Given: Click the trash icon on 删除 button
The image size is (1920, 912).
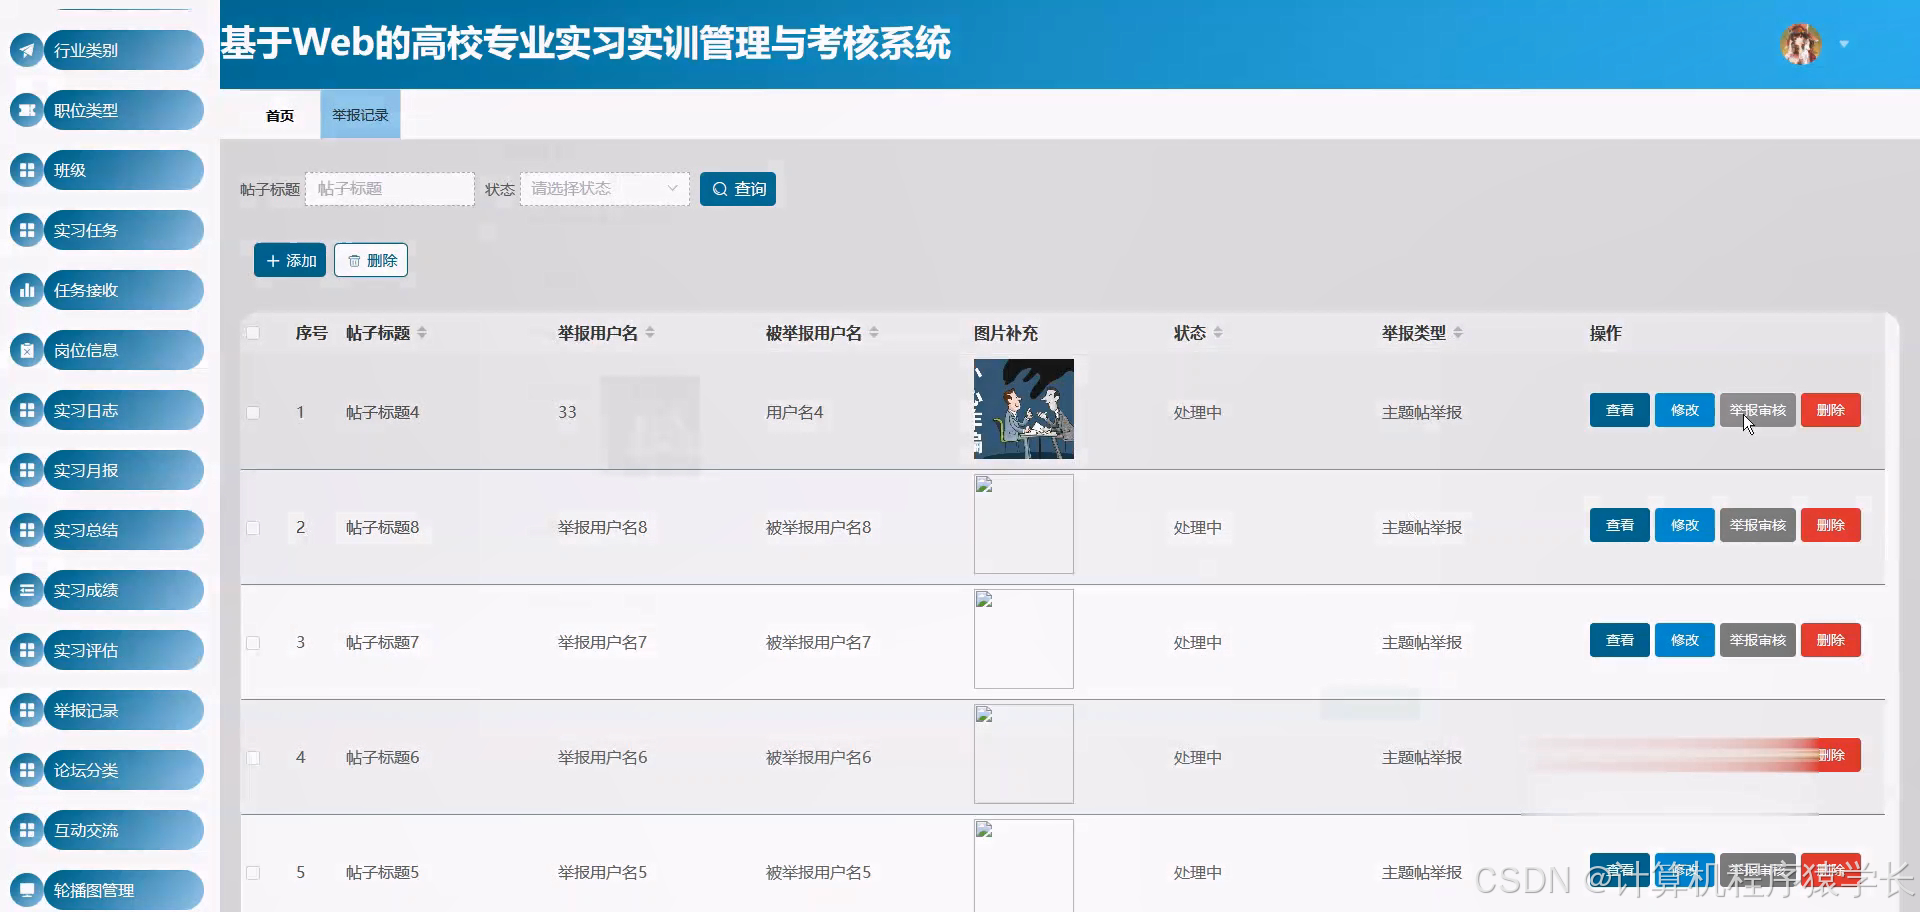Looking at the screenshot, I should 355,260.
